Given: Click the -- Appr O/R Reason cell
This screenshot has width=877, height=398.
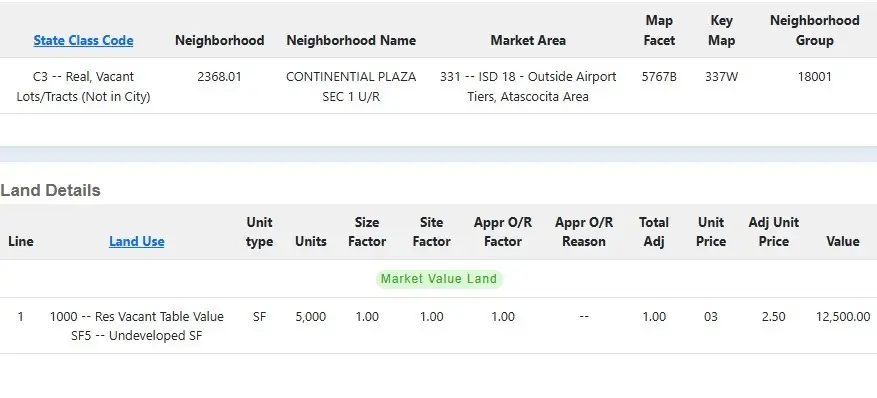Looking at the screenshot, I should click(584, 316).
